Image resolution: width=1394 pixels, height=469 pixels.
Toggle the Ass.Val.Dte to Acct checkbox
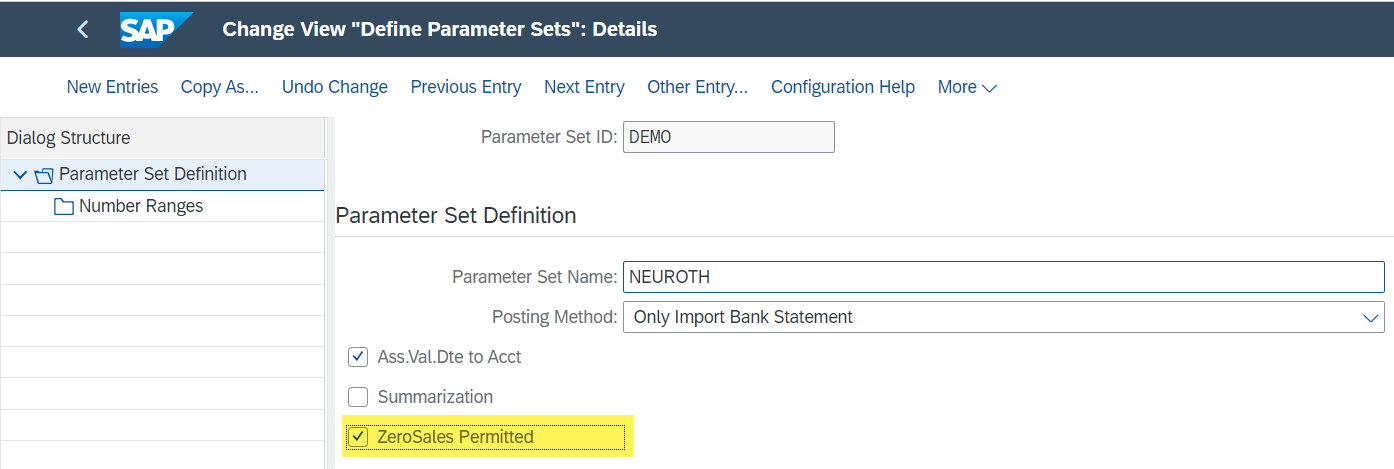pos(358,357)
